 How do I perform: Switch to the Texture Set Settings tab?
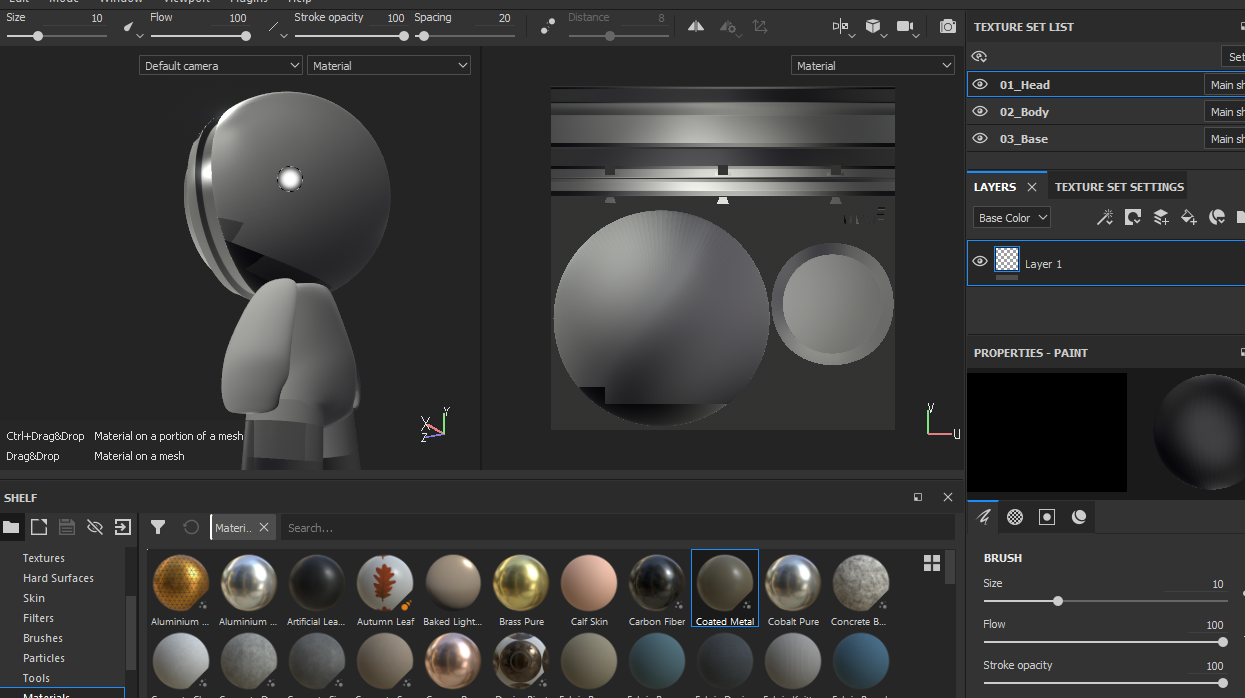(x=1118, y=187)
